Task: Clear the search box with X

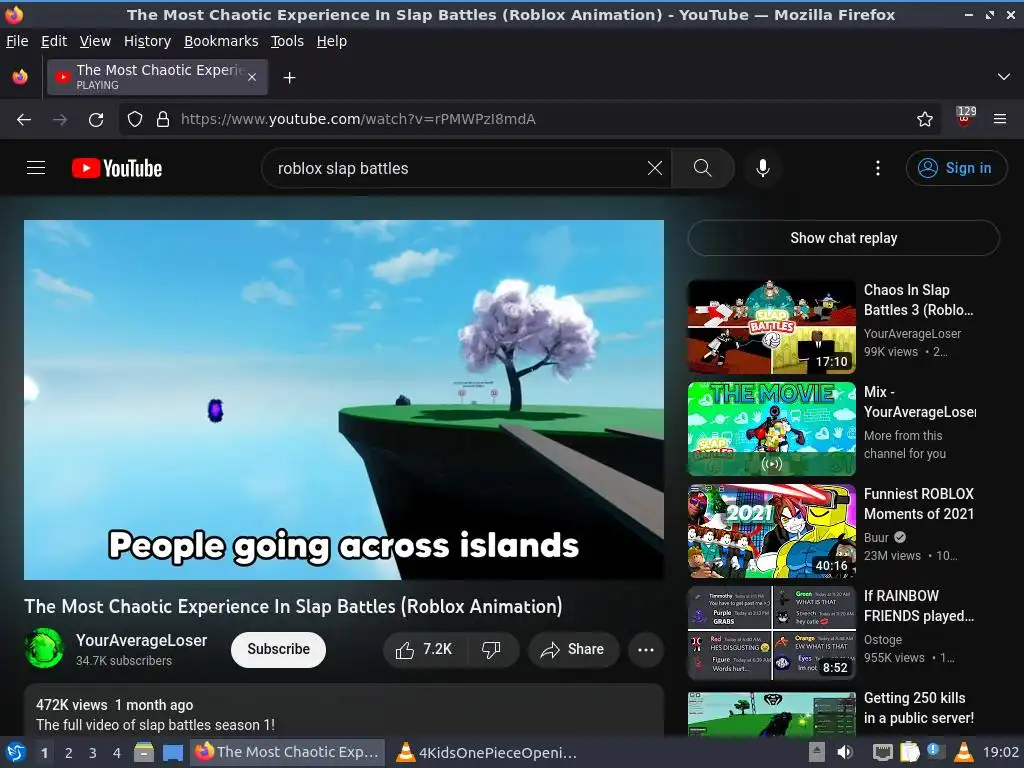Action: [x=654, y=168]
